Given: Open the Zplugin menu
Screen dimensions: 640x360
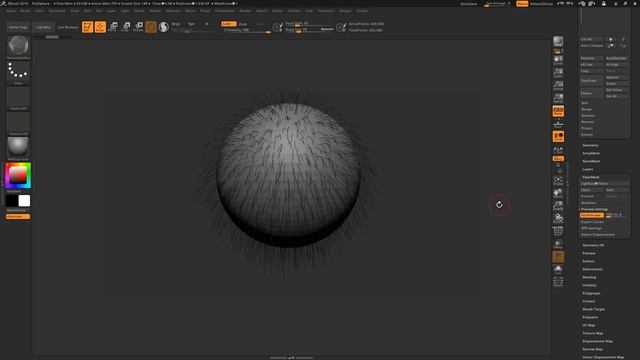Looking at the screenshot, I should (345, 11).
